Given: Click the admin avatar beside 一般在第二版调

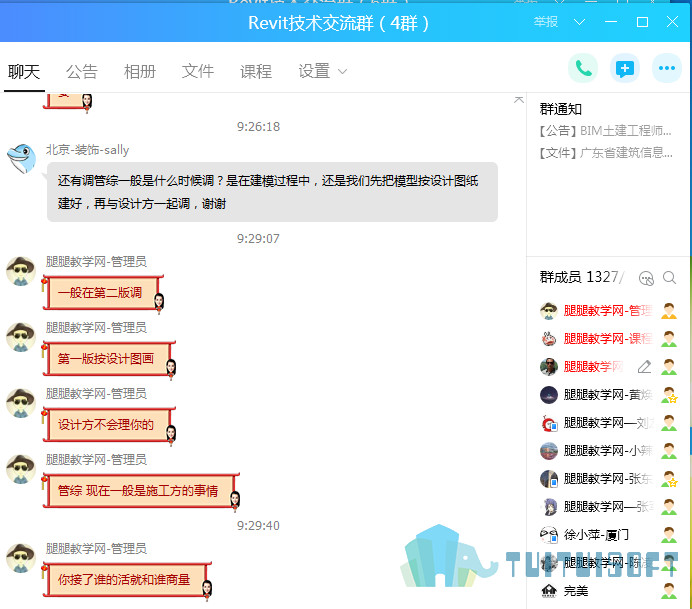Looking at the screenshot, I should point(21,271).
